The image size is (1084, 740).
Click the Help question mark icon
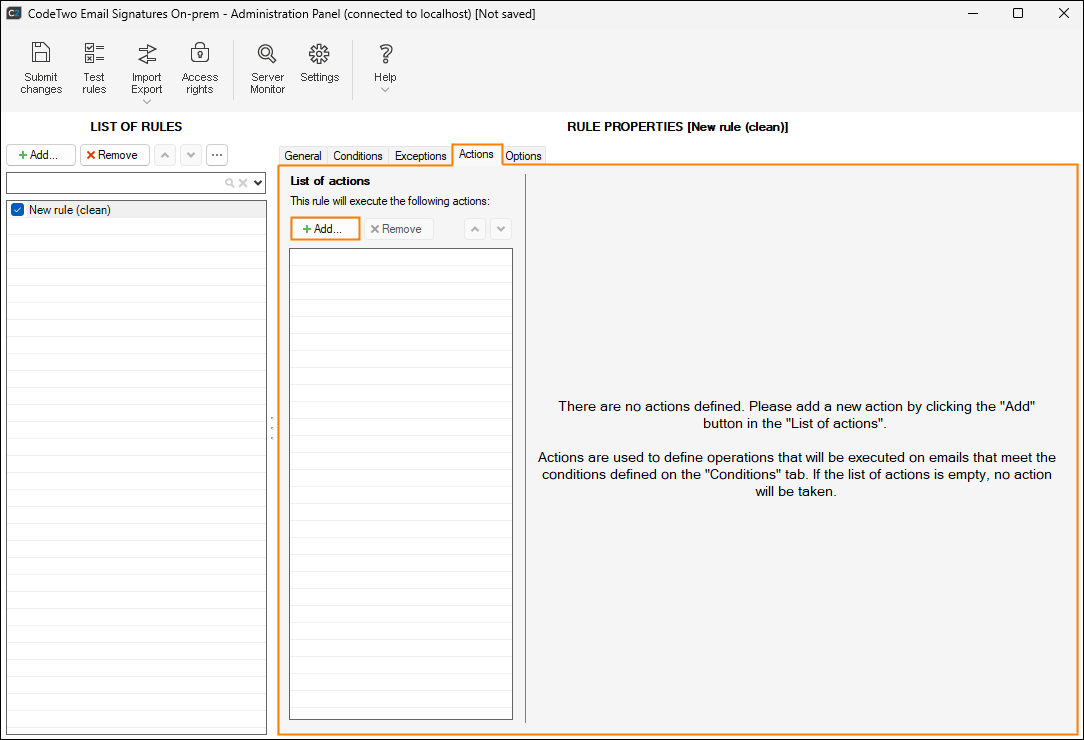pyautogui.click(x=385, y=54)
